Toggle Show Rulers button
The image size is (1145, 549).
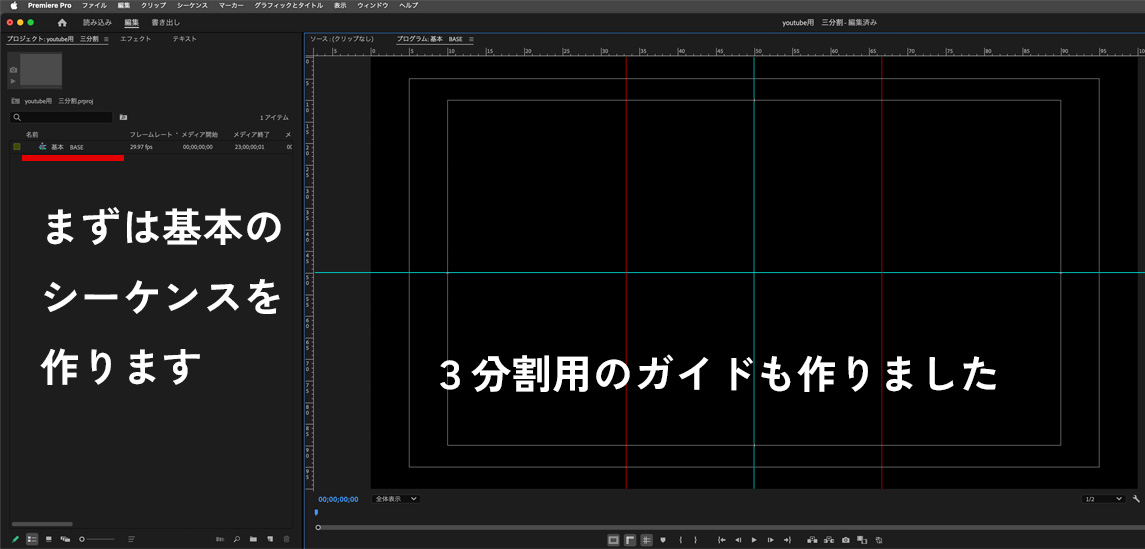coord(630,540)
